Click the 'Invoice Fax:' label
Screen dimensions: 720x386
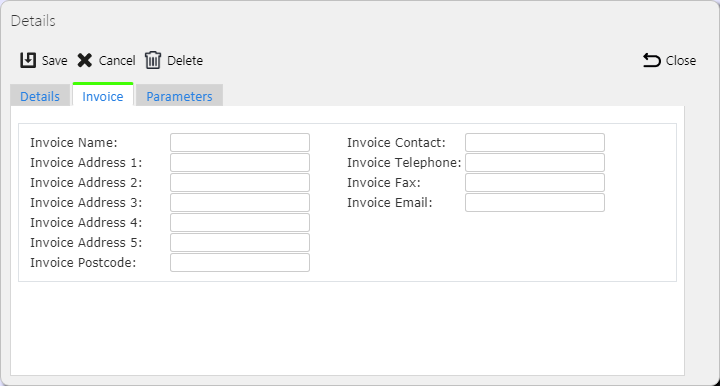tap(384, 183)
